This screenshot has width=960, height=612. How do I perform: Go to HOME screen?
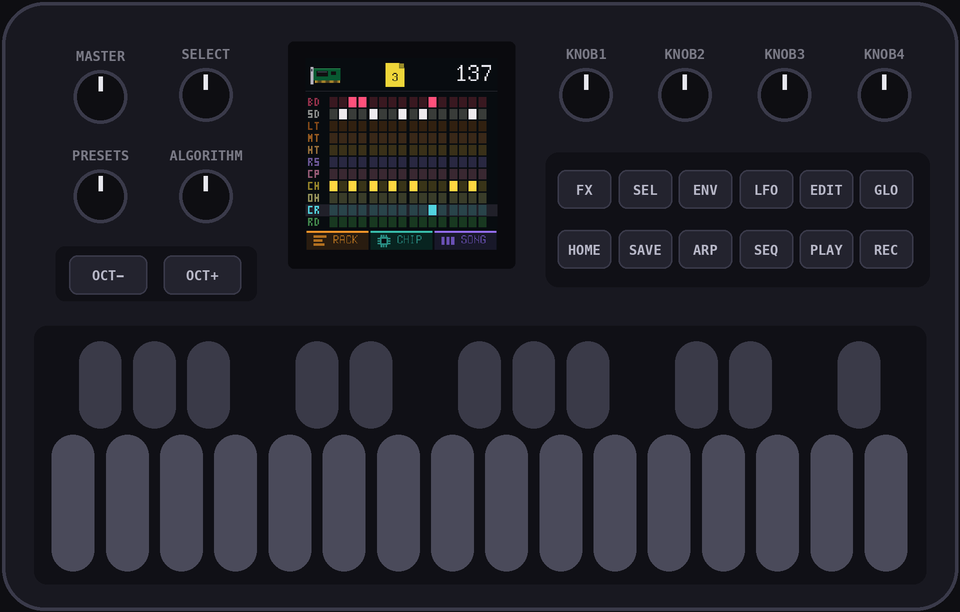tap(584, 250)
